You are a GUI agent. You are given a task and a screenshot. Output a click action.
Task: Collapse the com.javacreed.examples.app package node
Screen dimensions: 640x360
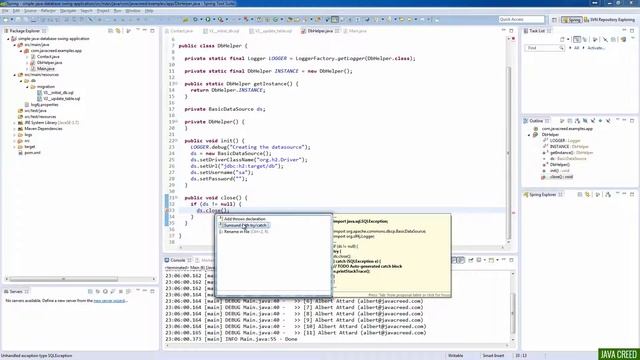21,51
